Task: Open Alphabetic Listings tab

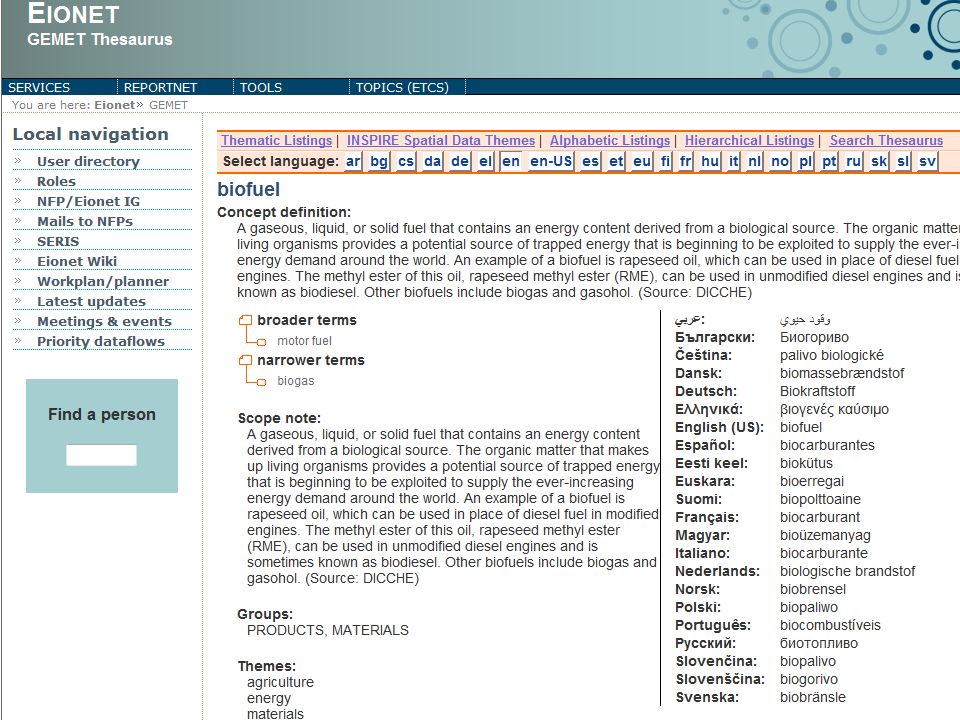Action: point(610,140)
